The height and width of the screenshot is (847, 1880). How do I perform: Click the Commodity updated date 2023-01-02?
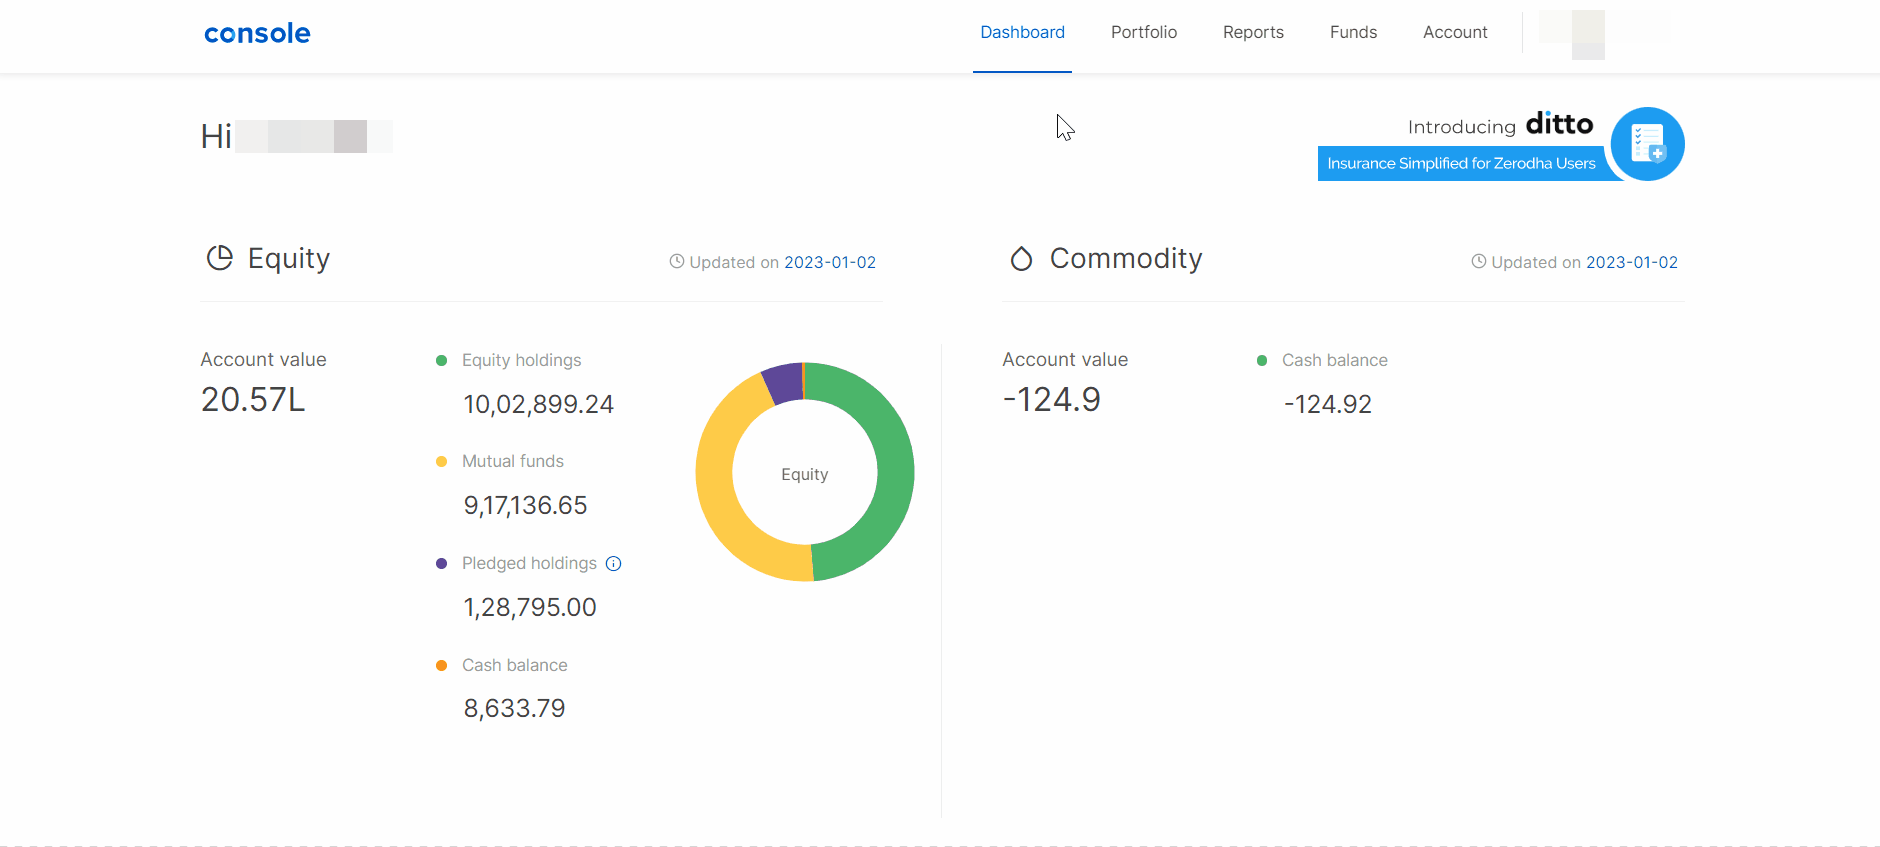pyautogui.click(x=1632, y=263)
